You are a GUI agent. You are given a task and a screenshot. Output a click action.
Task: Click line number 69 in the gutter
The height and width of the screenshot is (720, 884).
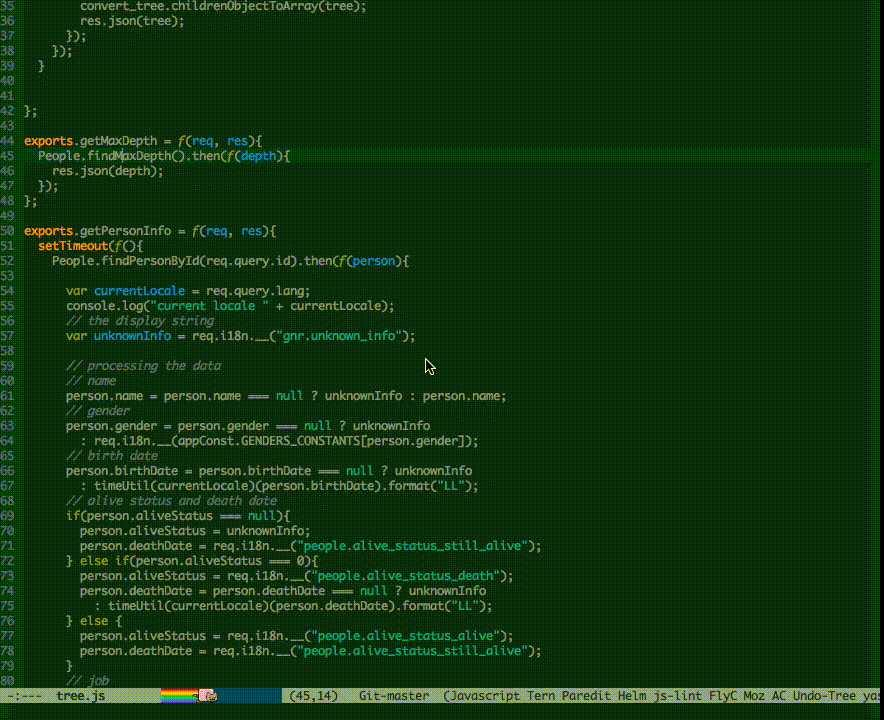pyautogui.click(x=7, y=516)
